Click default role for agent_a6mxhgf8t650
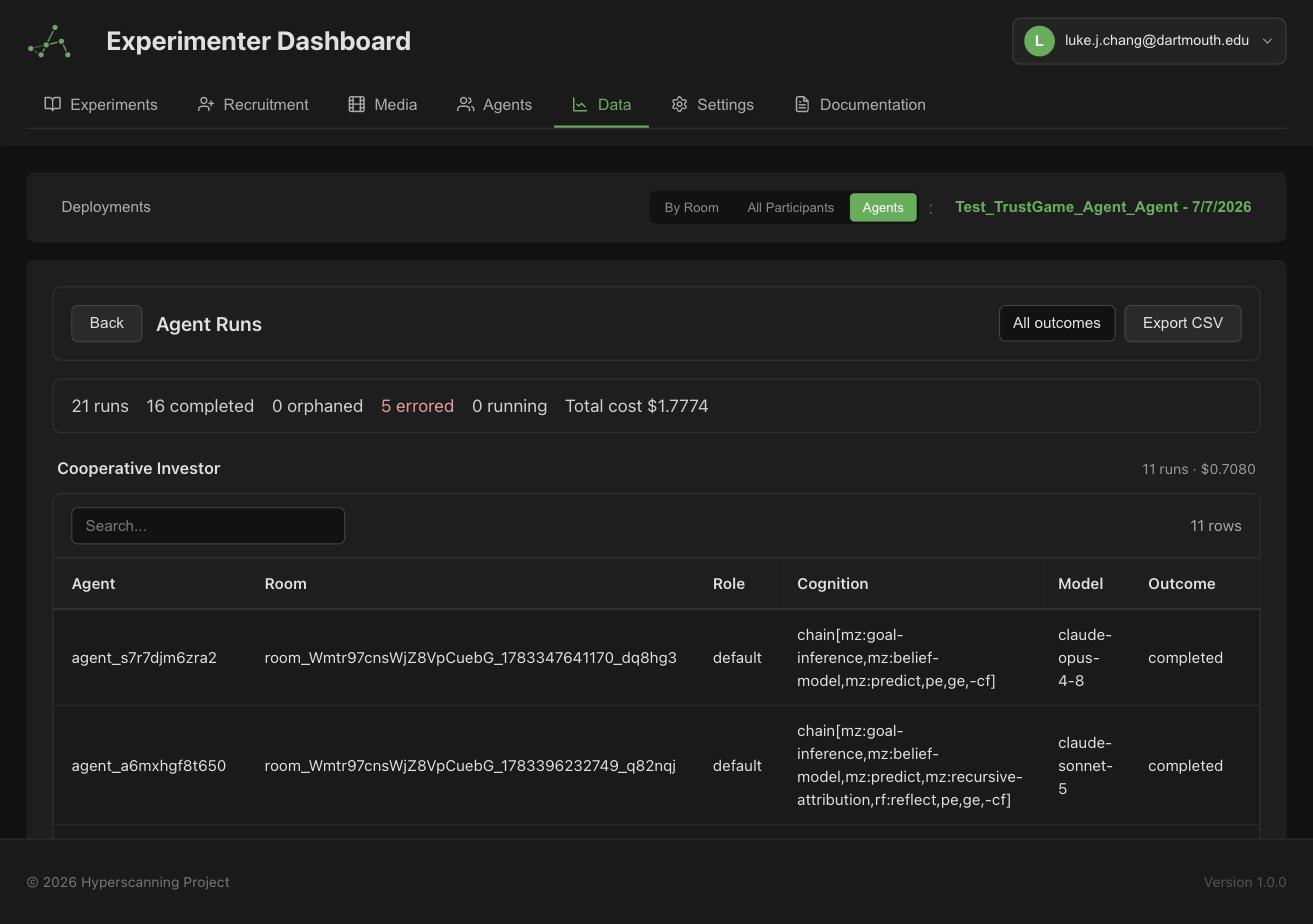 click(x=737, y=766)
